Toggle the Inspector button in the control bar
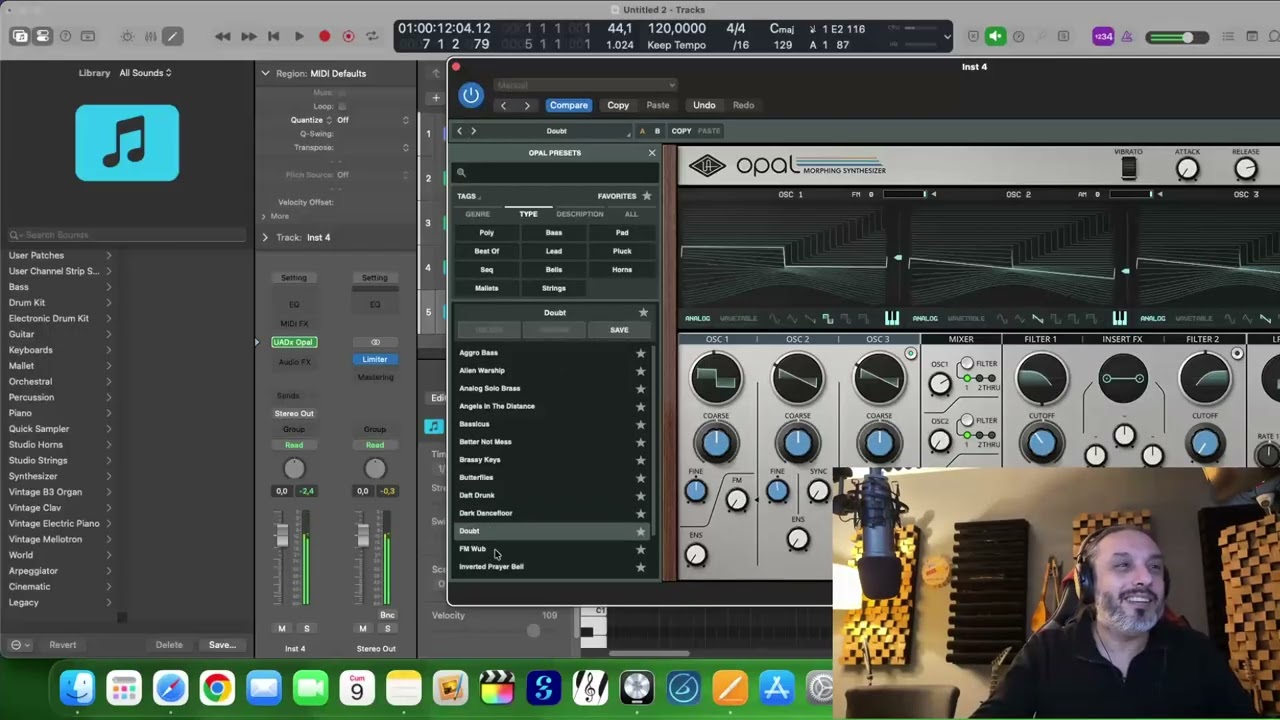The height and width of the screenshot is (720, 1280). tap(43, 37)
